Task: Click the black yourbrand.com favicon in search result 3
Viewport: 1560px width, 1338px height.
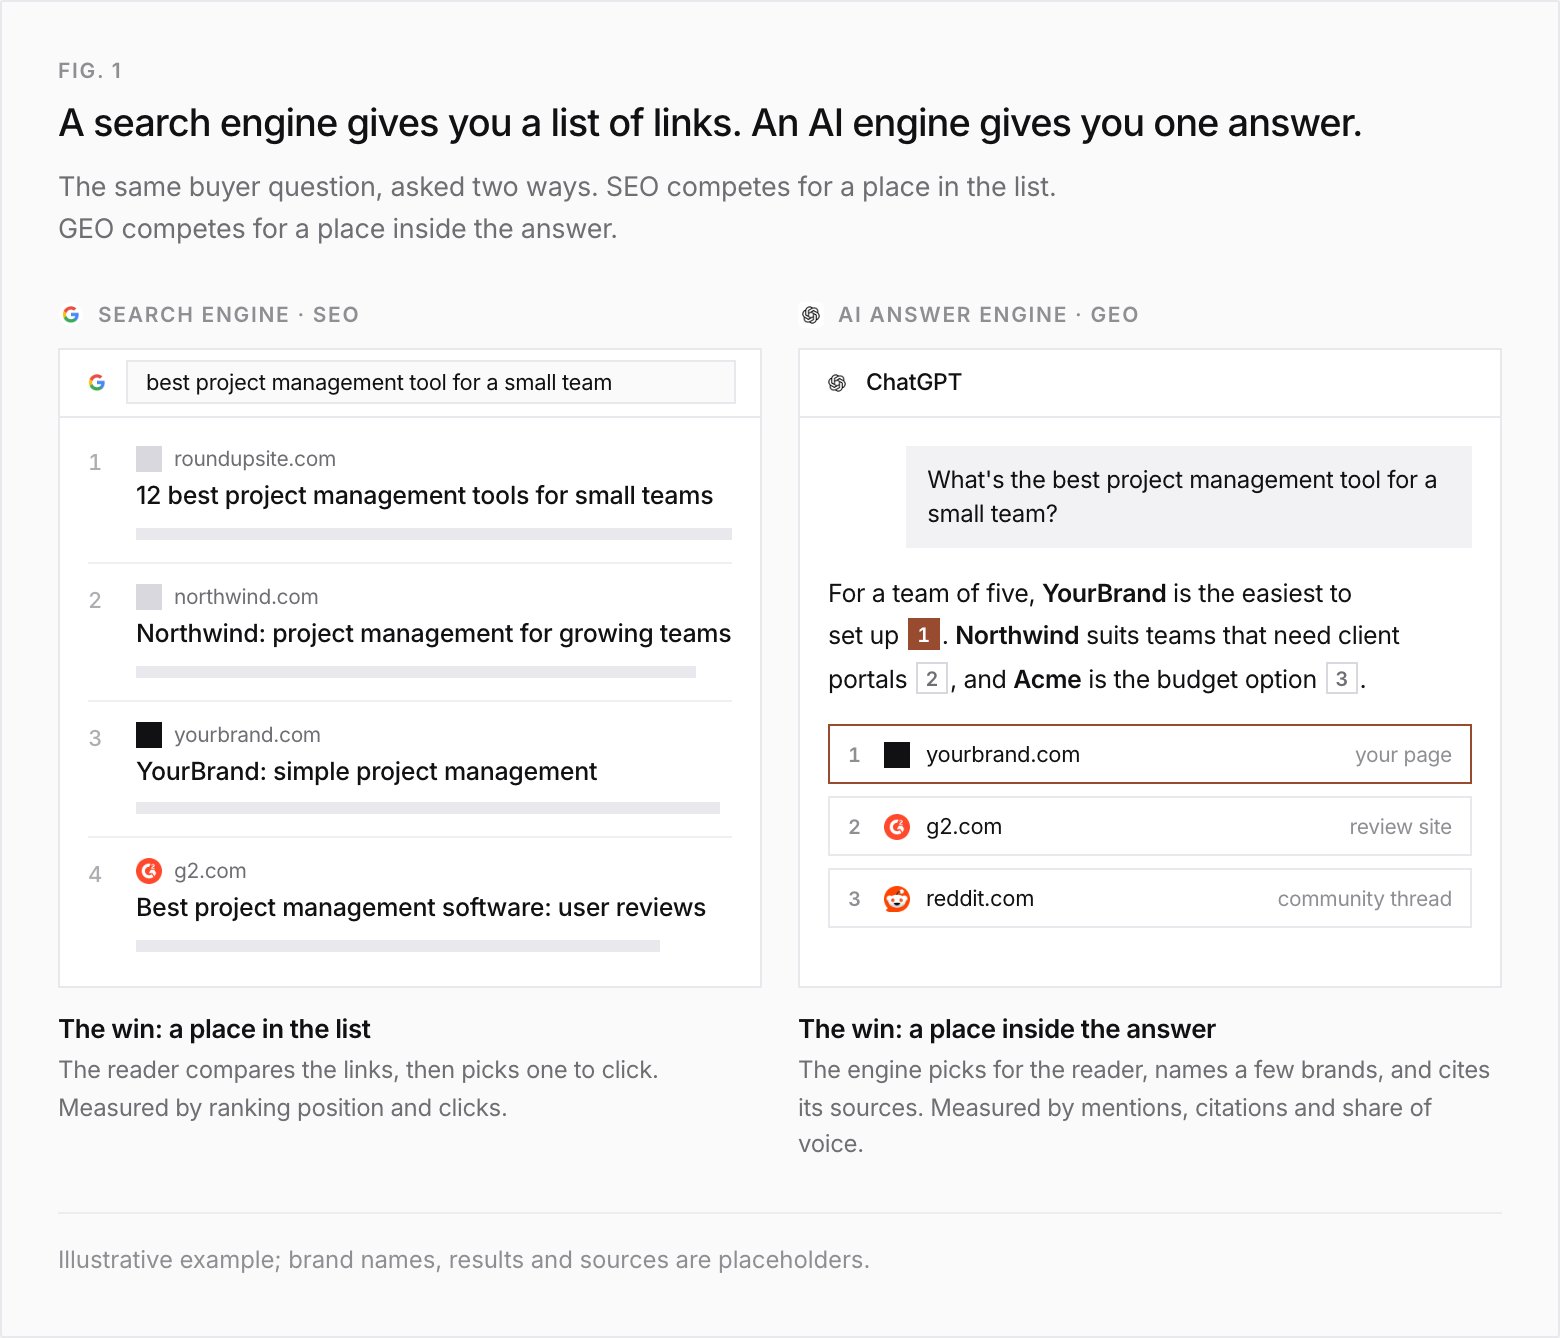Action: coord(149,735)
